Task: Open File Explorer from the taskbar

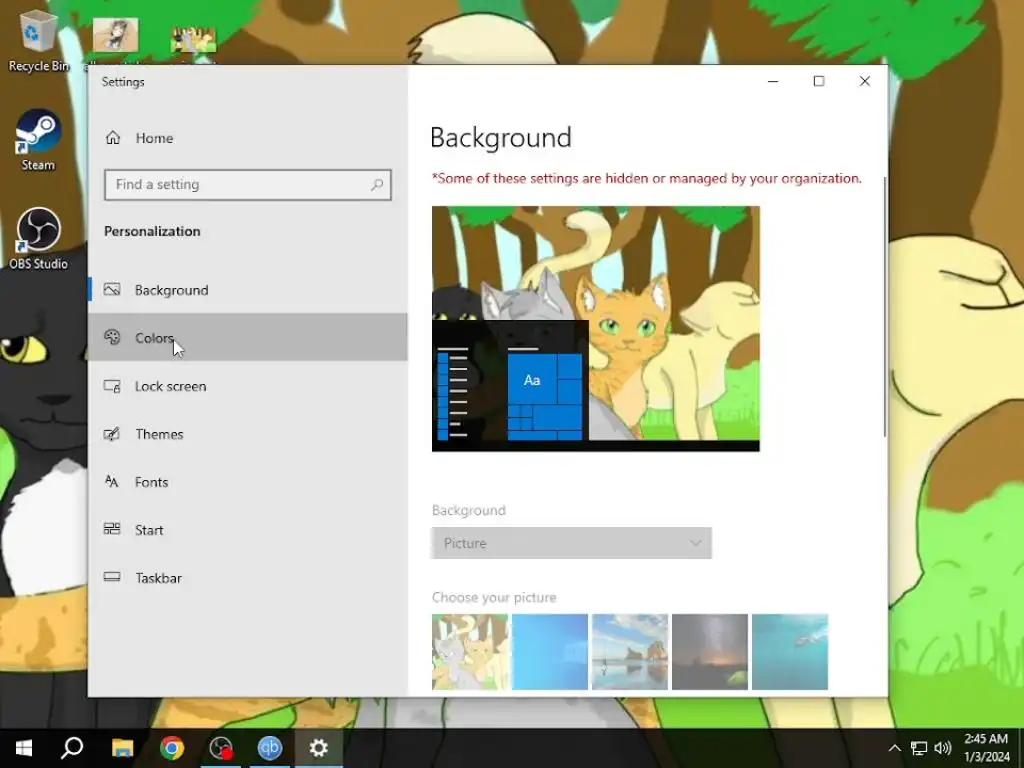Action: coord(122,748)
